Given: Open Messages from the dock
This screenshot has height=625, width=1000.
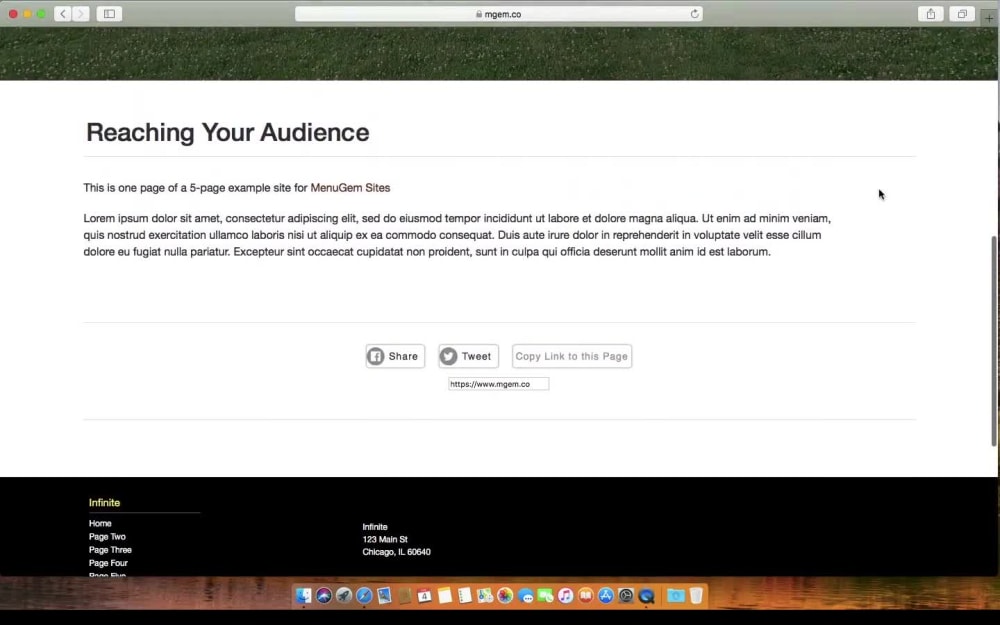Looking at the screenshot, I should point(525,596).
